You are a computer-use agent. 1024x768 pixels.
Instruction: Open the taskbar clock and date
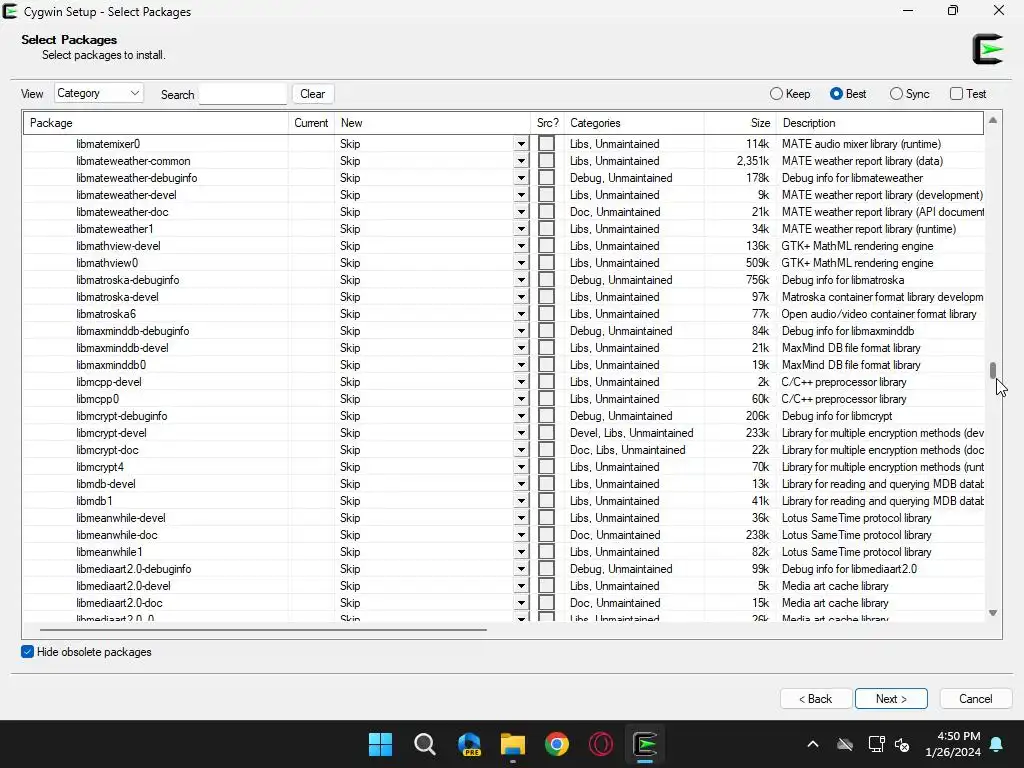pos(953,744)
